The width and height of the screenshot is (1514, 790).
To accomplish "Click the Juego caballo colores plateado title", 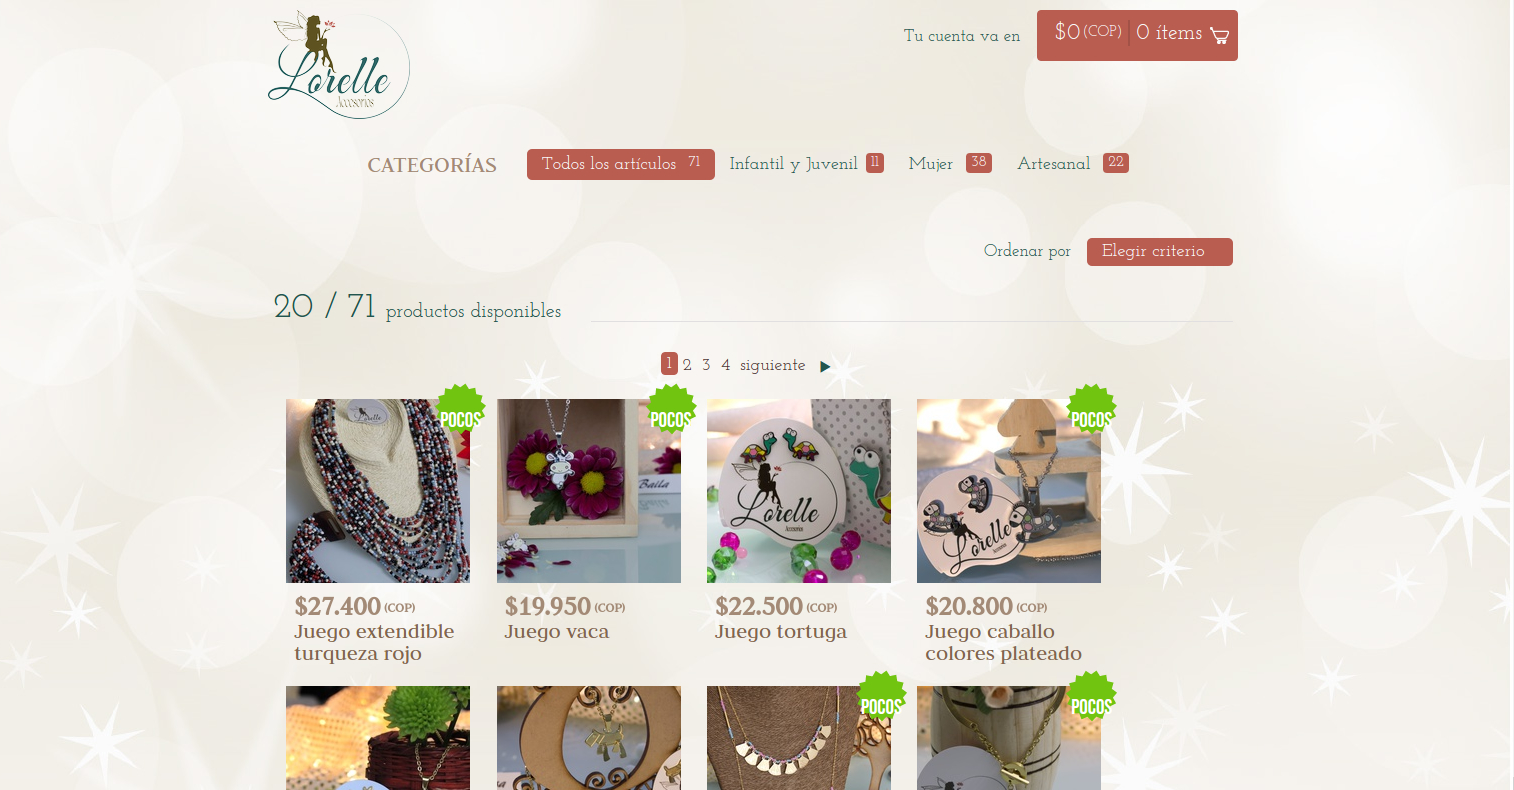I will 1003,643.
